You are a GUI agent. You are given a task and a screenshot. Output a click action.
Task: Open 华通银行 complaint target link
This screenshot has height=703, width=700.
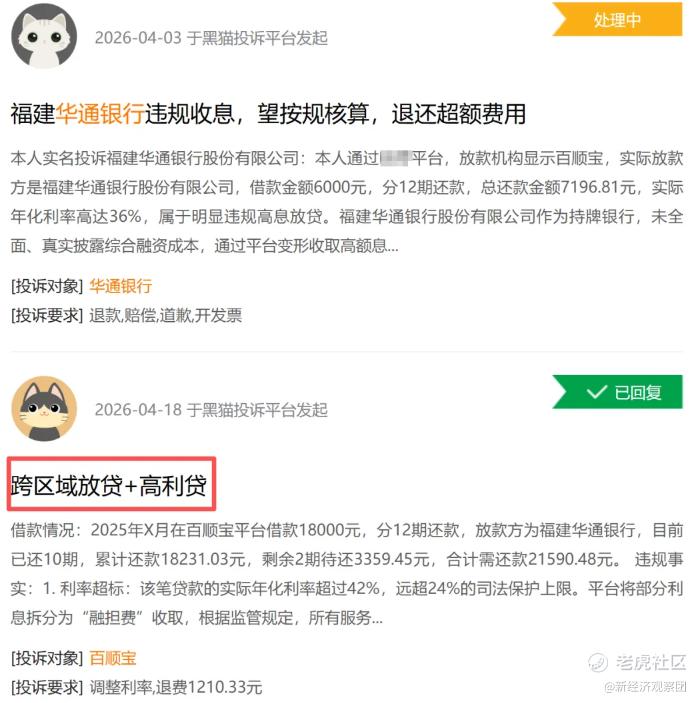(121, 286)
